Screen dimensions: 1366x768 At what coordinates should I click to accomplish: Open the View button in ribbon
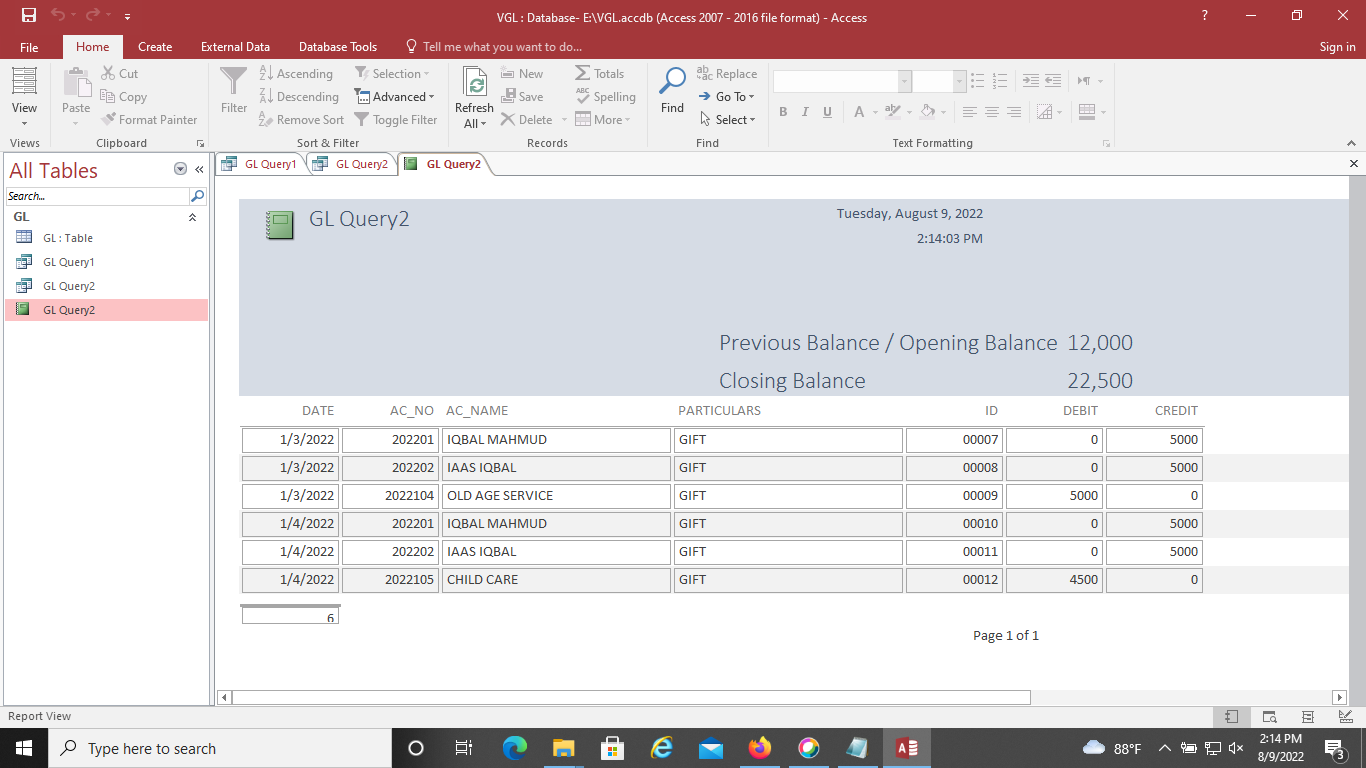coord(24,97)
